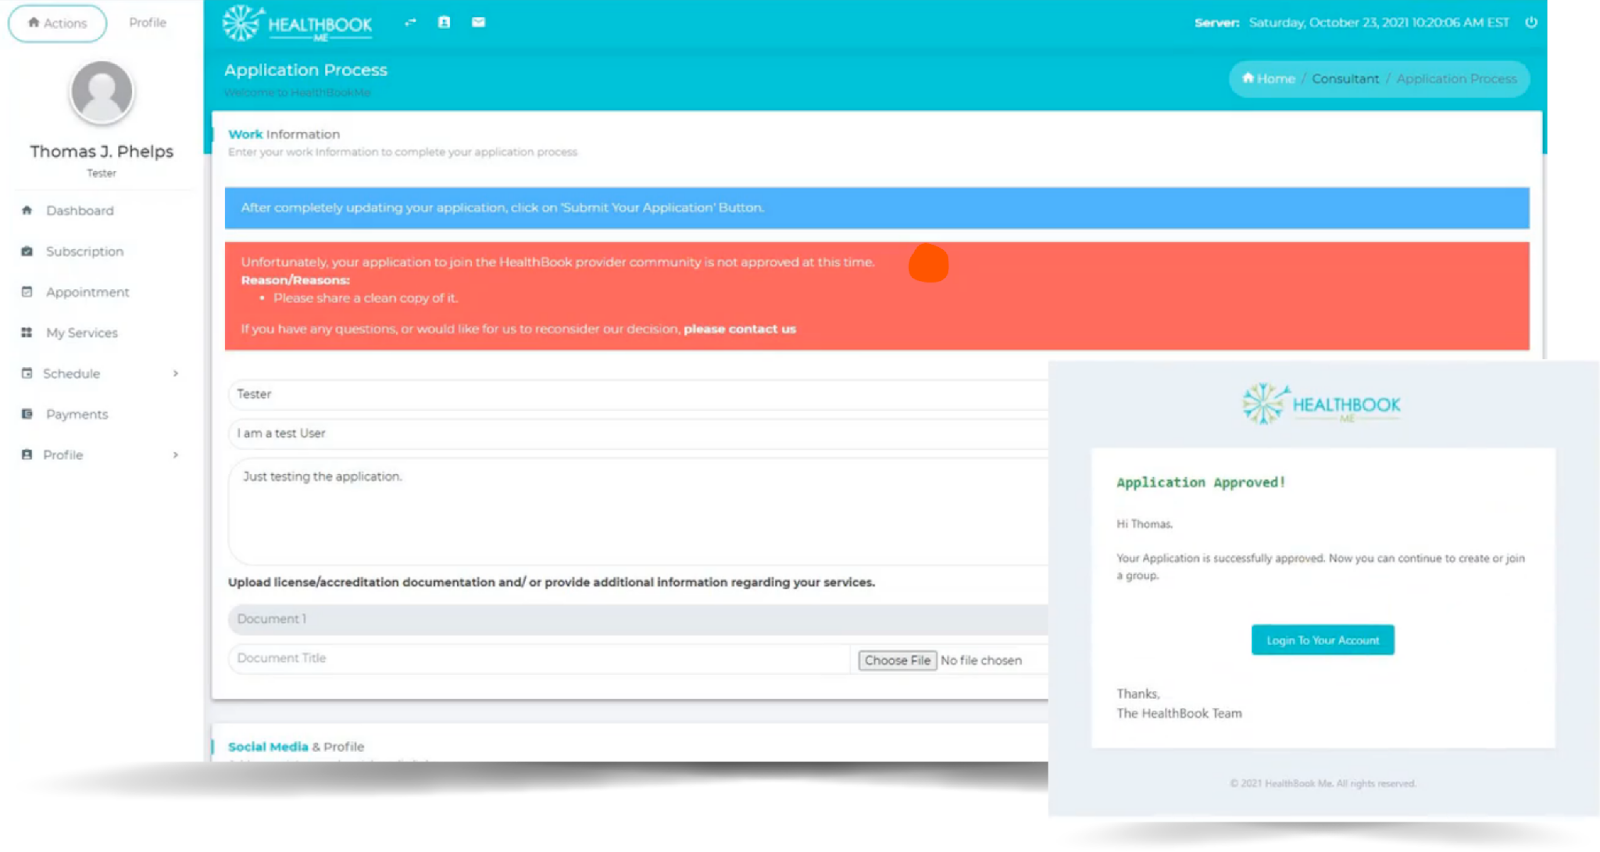Switch to the Profile tab at top
This screenshot has height=852, width=1600.
coord(147,22)
